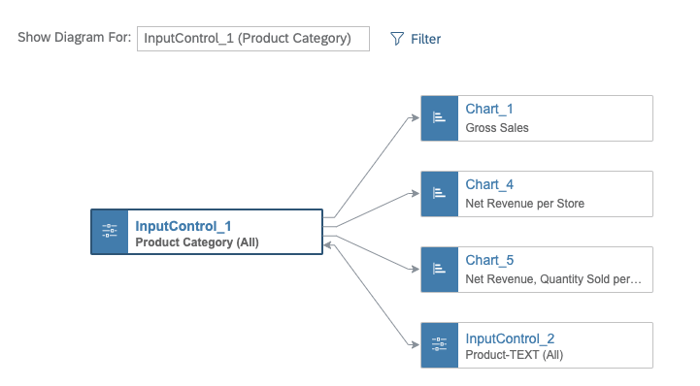Click the InputControl_2 slider icon
The height and width of the screenshot is (386, 700).
click(439, 345)
